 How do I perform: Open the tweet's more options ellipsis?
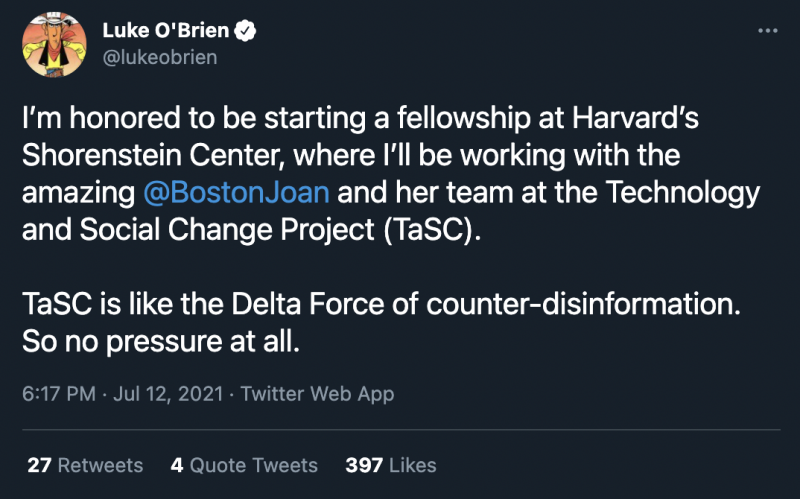coord(767,31)
